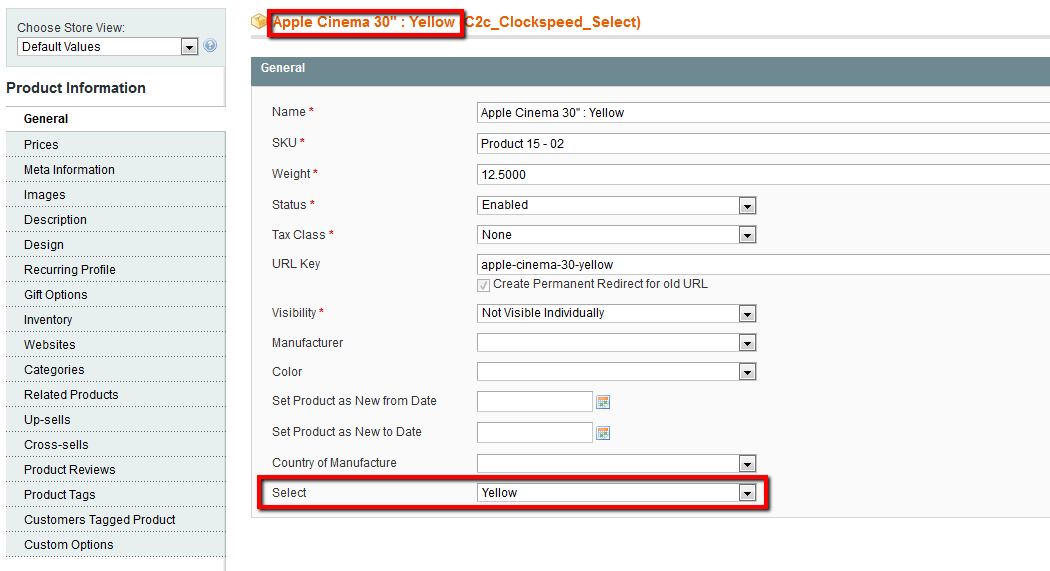
Task: Open the Status dropdown
Action: pyautogui.click(x=616, y=205)
